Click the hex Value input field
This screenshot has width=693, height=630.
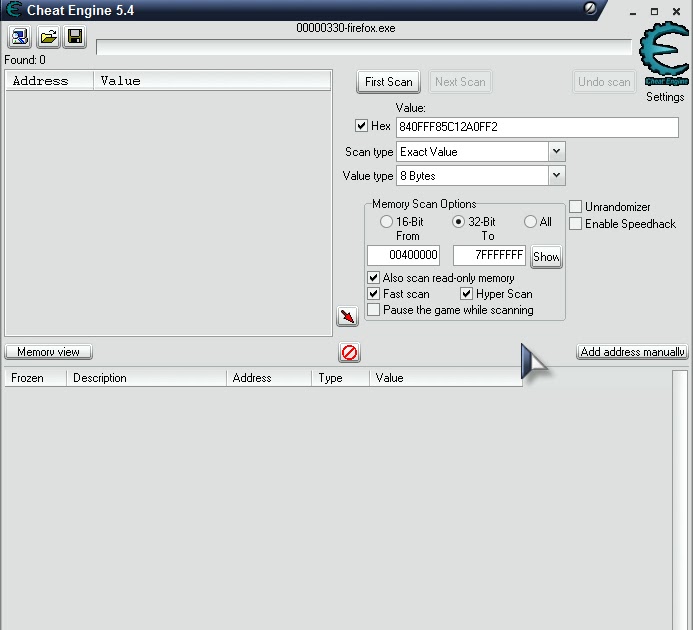coord(537,127)
